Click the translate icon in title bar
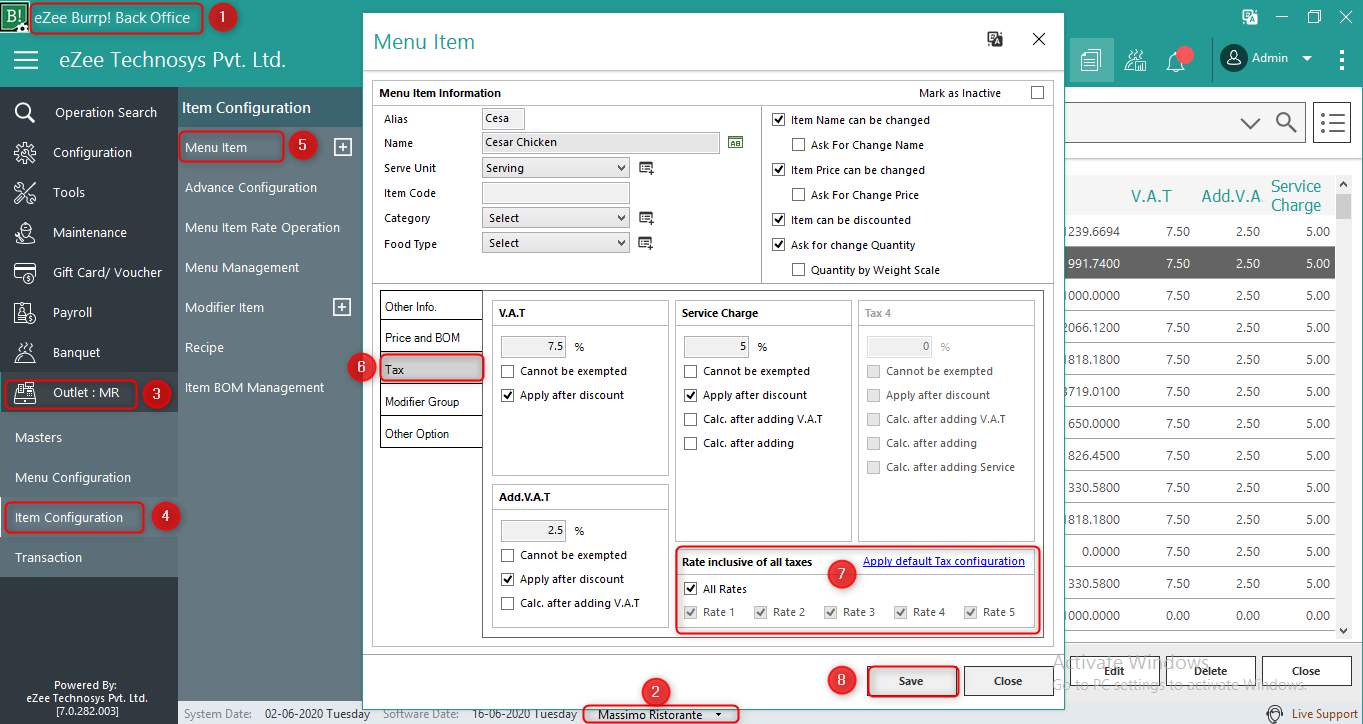 [1250, 16]
